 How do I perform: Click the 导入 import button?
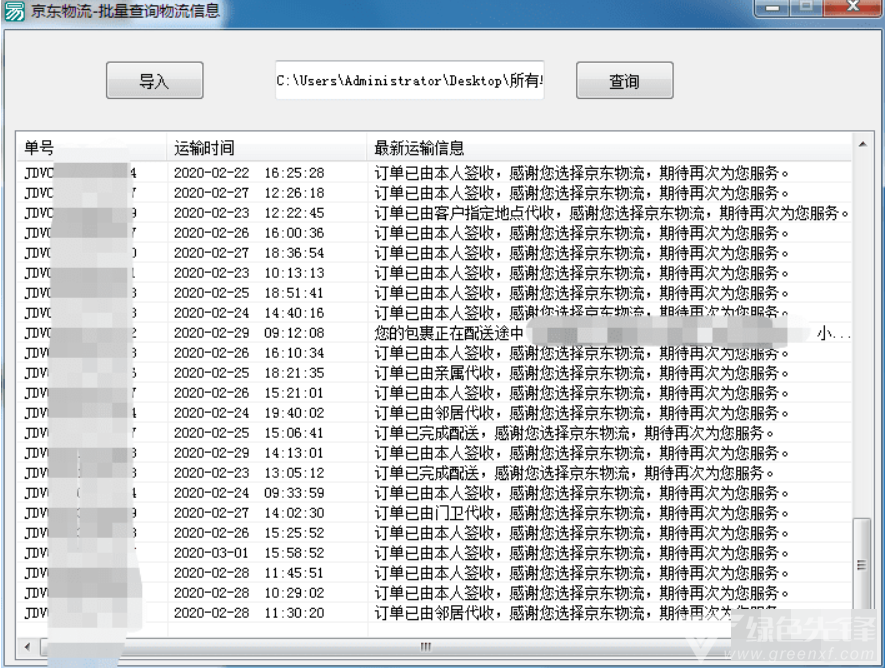[x=155, y=81]
